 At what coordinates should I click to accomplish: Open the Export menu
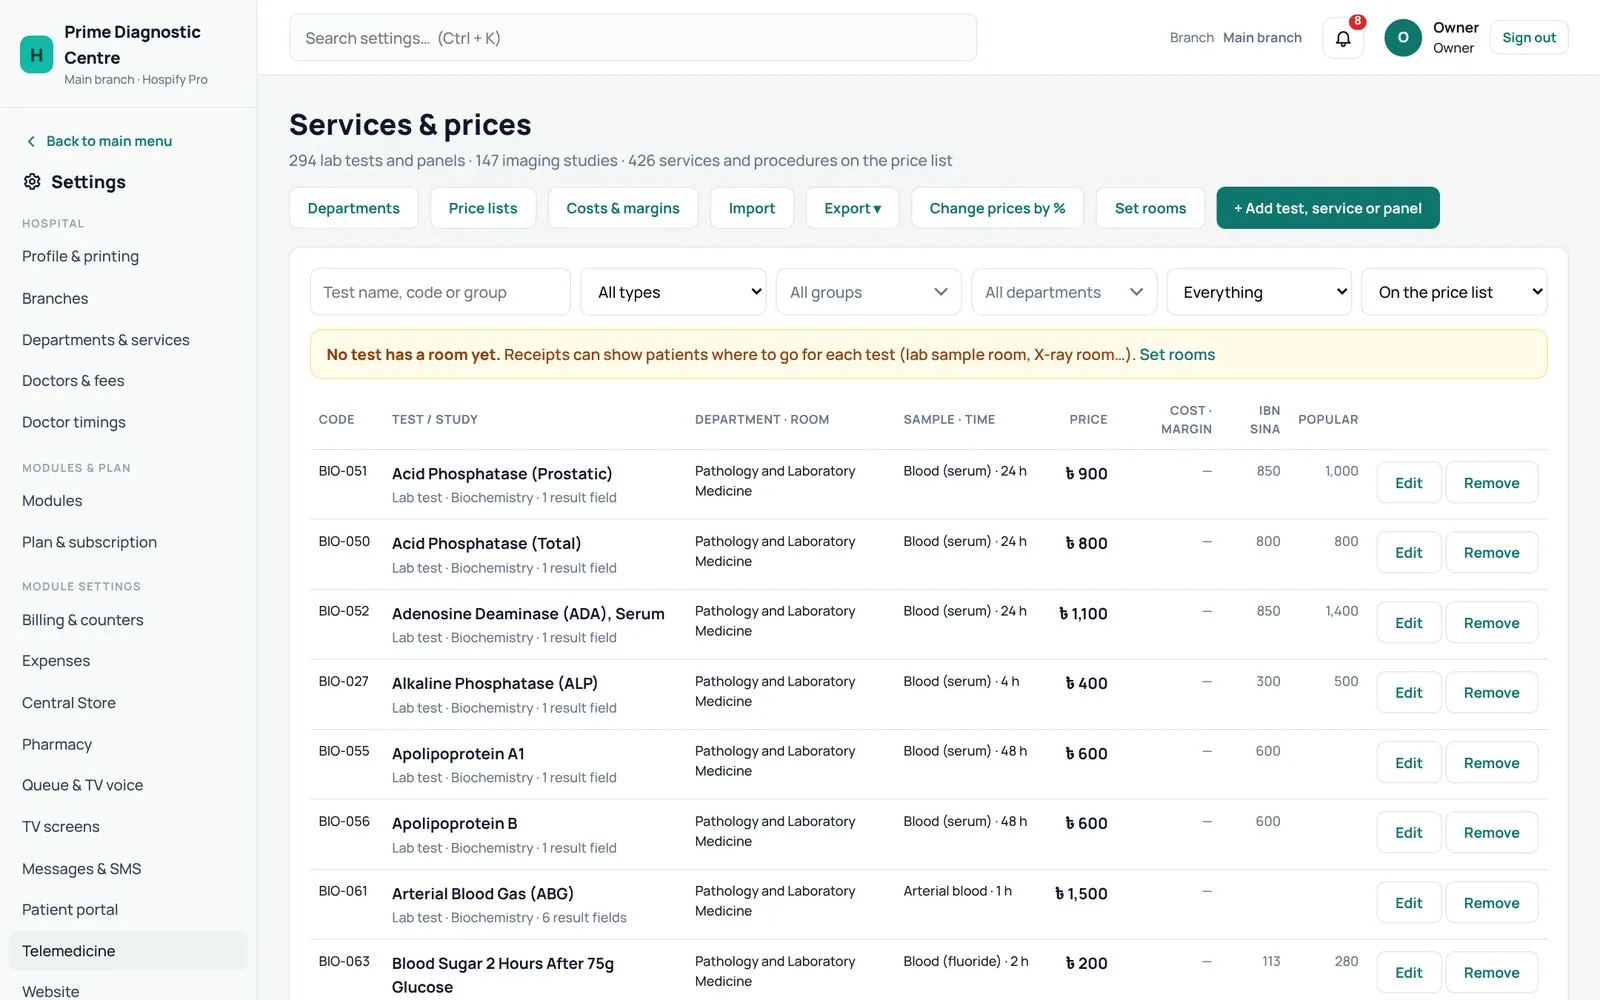pyautogui.click(x=852, y=208)
